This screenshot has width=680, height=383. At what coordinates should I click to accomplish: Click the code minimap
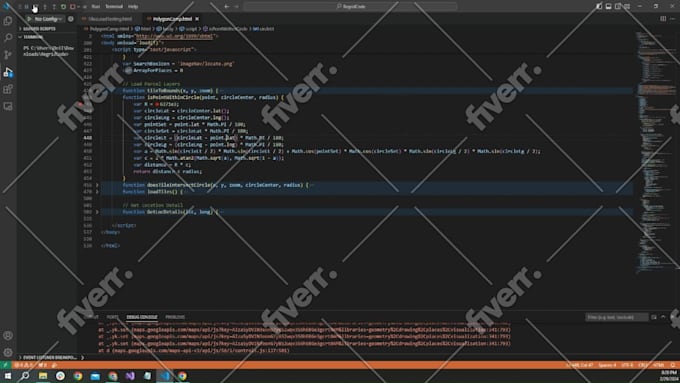(x=655, y=152)
